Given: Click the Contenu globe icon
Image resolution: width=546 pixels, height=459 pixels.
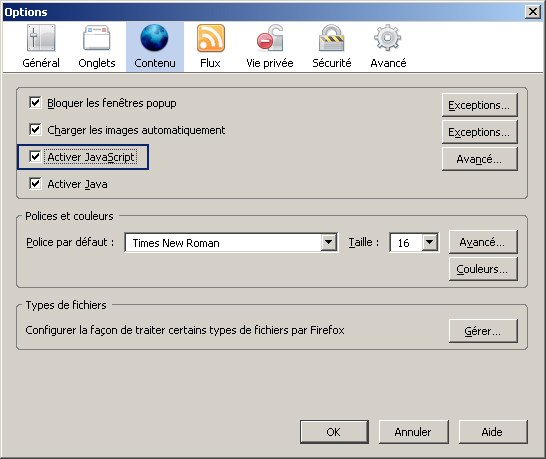Looking at the screenshot, I should pyautogui.click(x=154, y=38).
